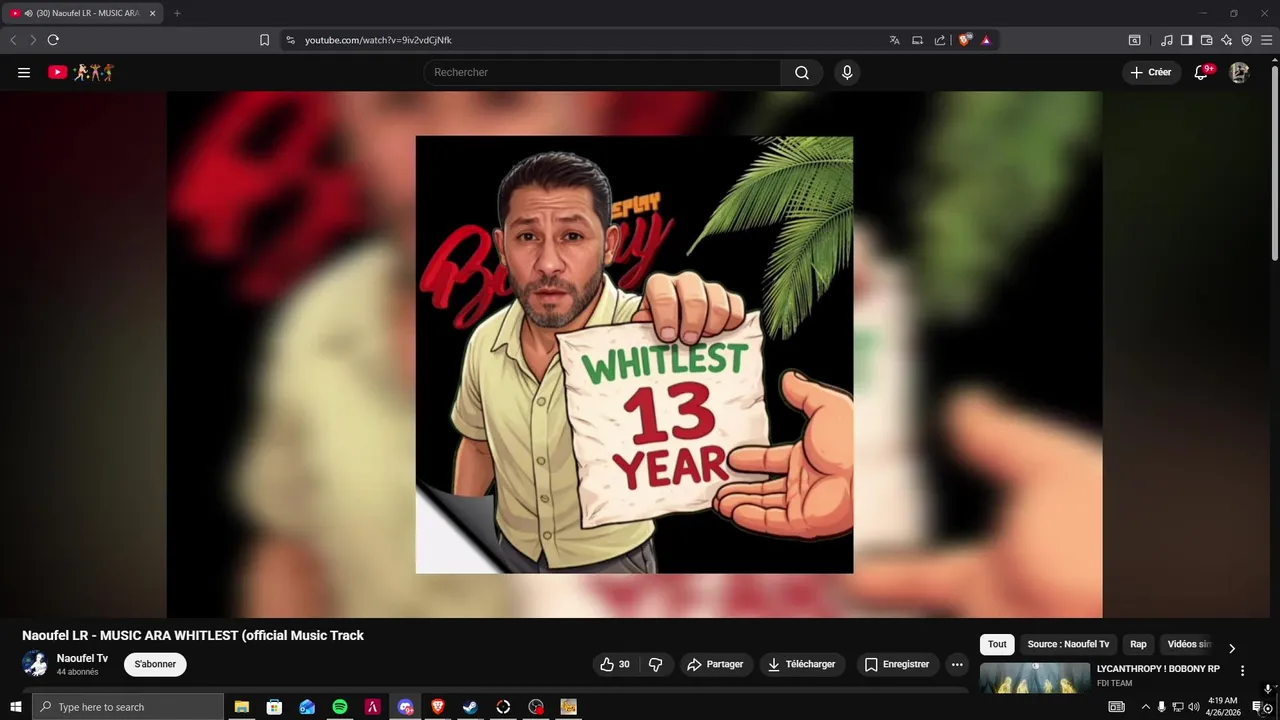Viewport: 1280px width, 720px height.
Task: Click the Télécharger download button
Action: click(801, 664)
